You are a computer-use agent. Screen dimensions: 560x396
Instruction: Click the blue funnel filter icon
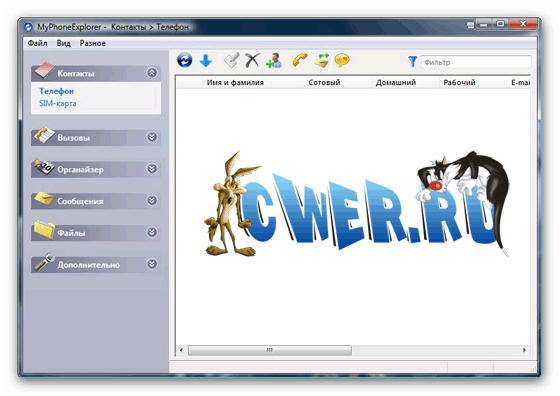pos(412,61)
